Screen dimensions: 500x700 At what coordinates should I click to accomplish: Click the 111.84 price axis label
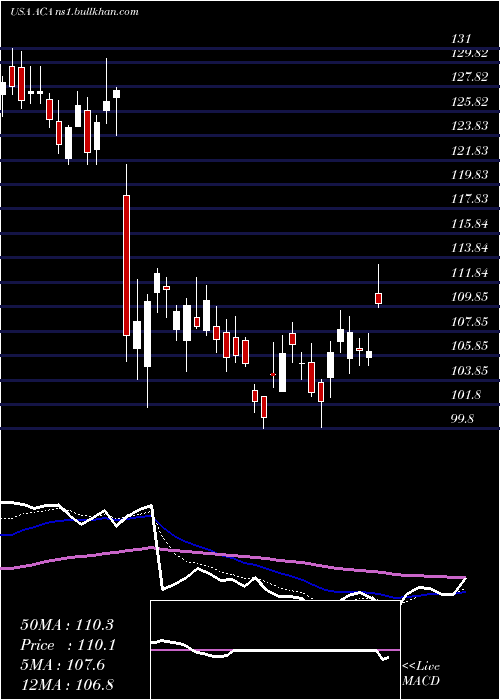coord(469,272)
